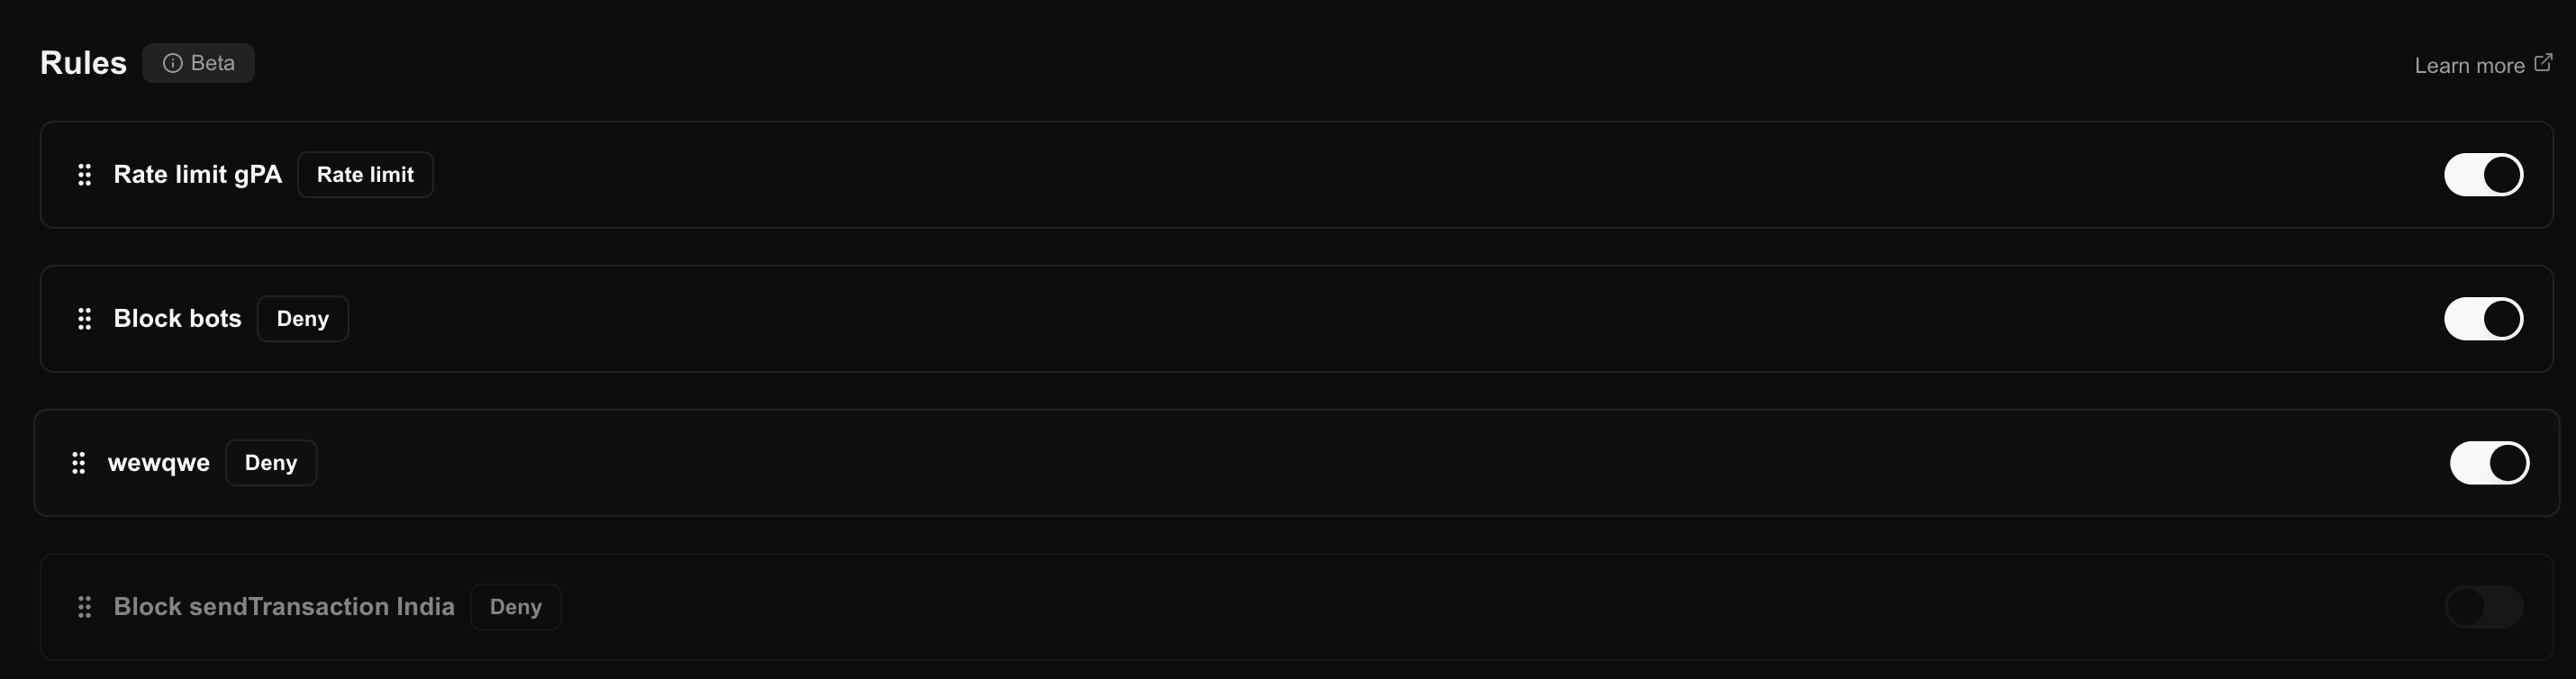Click the Rules heading
This screenshot has width=2576, height=679.
(x=83, y=63)
